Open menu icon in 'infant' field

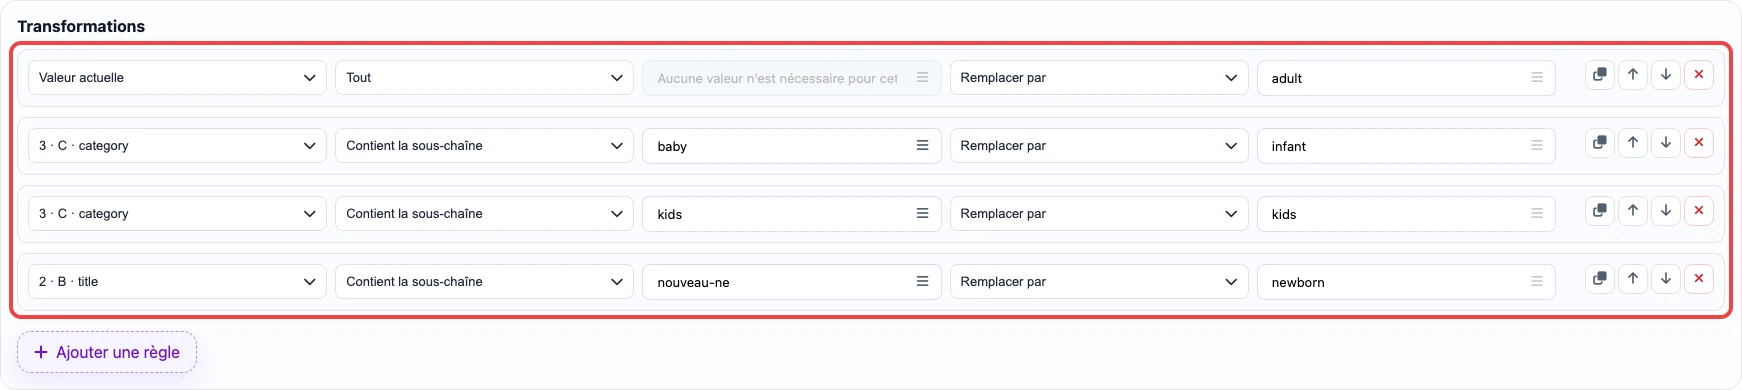coord(1537,146)
